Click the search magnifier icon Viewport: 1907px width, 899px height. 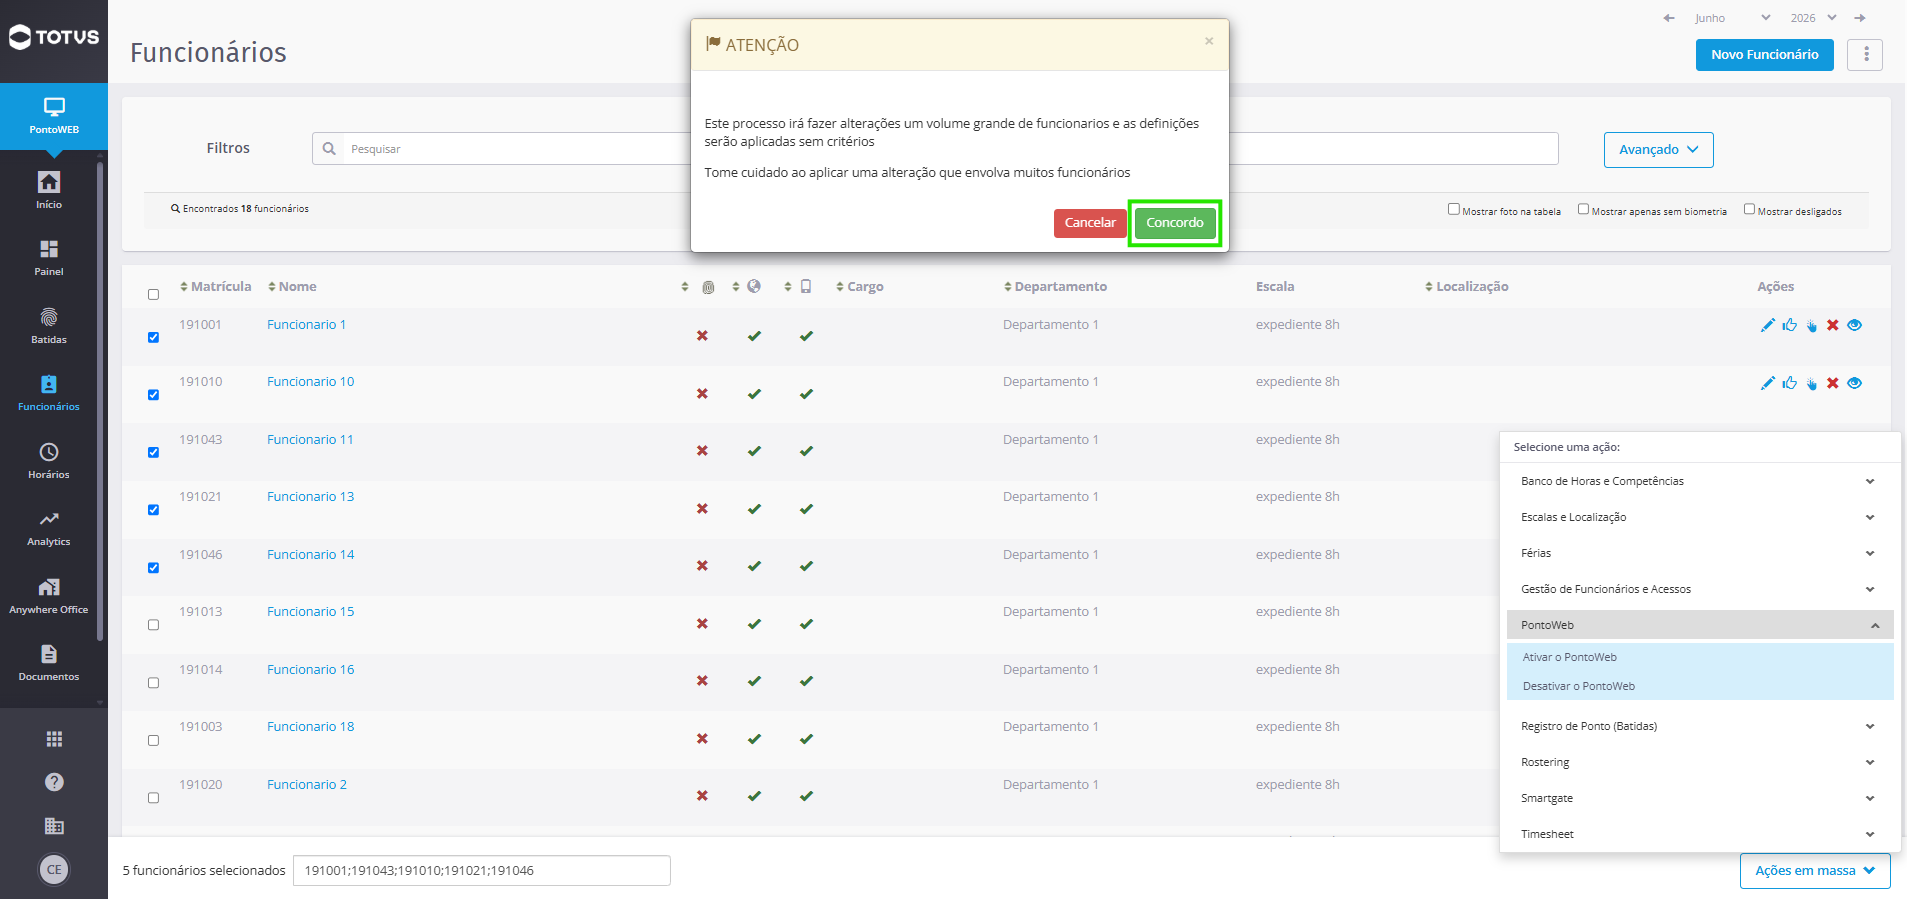pyautogui.click(x=329, y=149)
